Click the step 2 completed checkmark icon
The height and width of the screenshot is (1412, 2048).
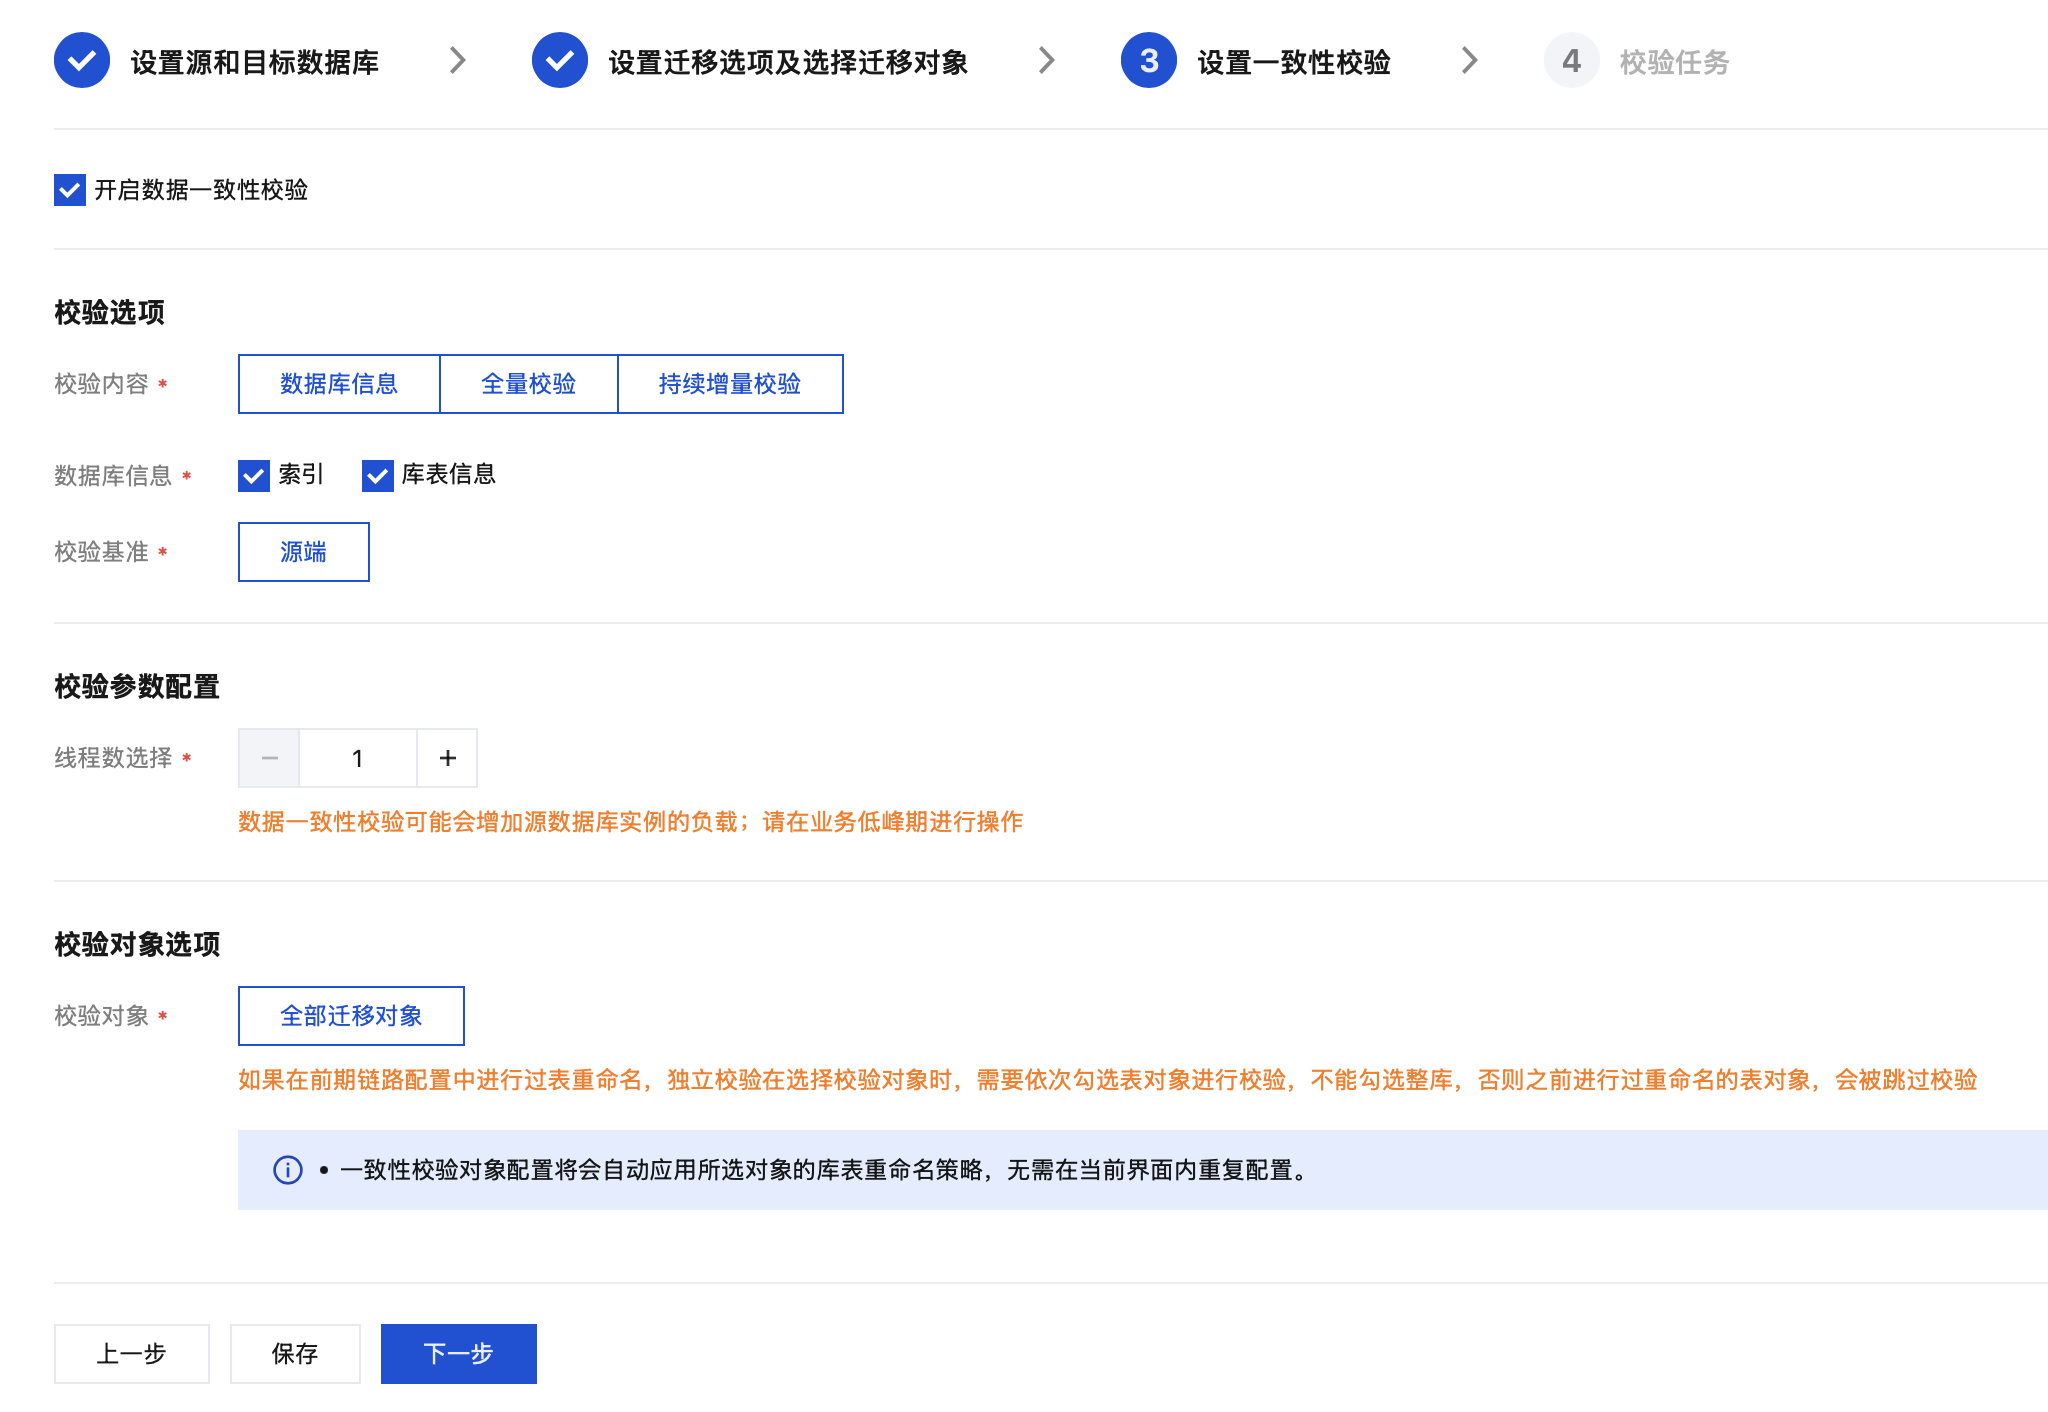tap(560, 61)
